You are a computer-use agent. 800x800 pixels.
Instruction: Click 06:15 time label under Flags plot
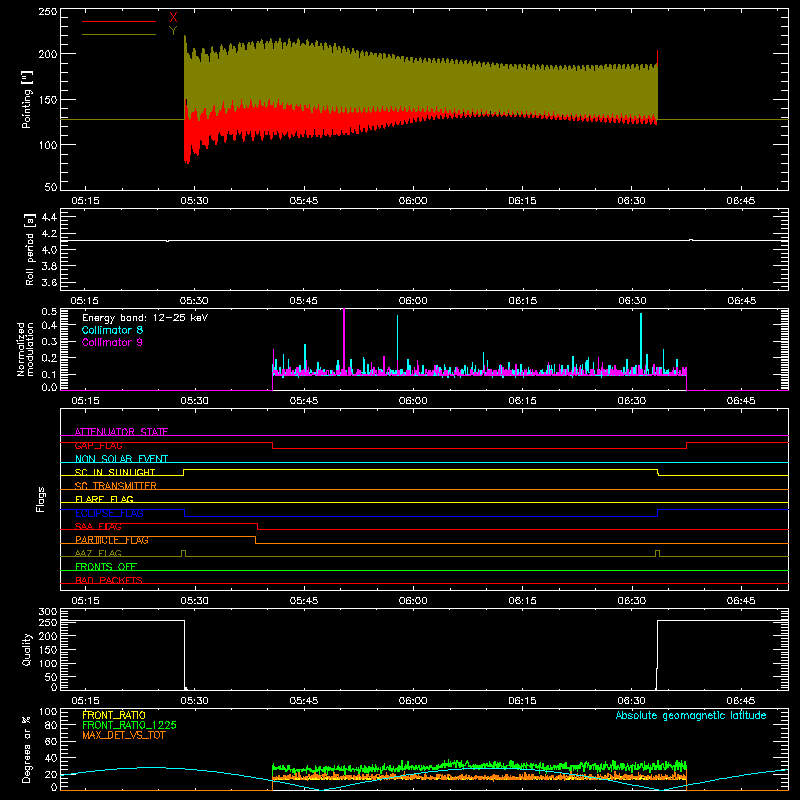(522, 601)
